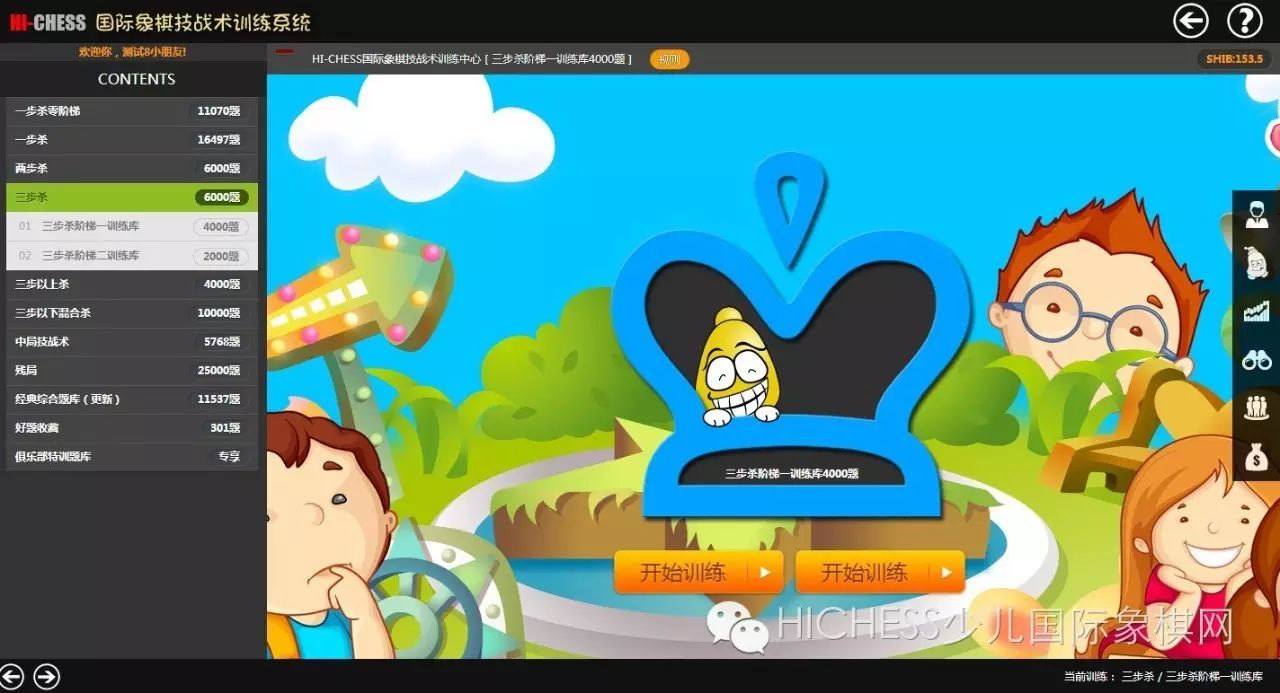
Task: Open the user profile icon in the side toolbar
Action: click(1256, 213)
